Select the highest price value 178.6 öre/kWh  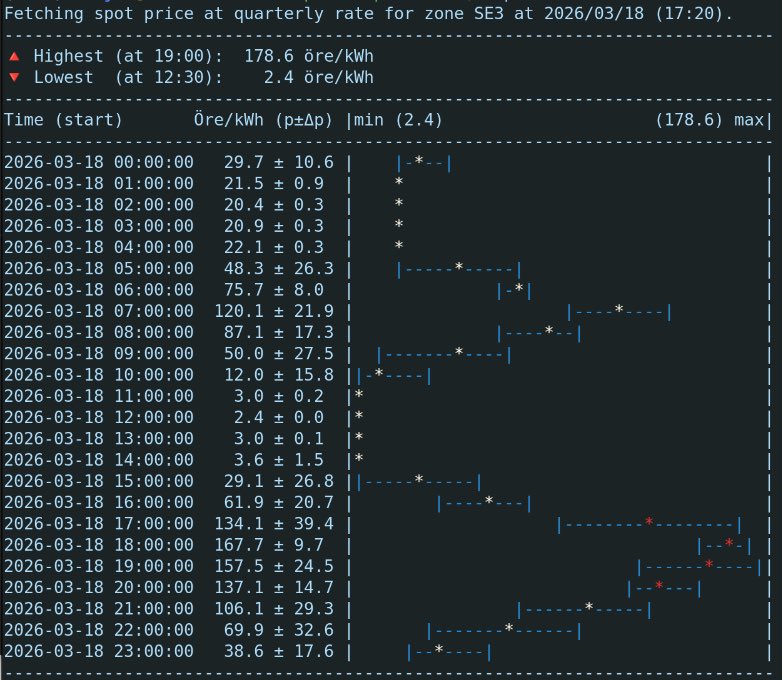tap(309, 56)
